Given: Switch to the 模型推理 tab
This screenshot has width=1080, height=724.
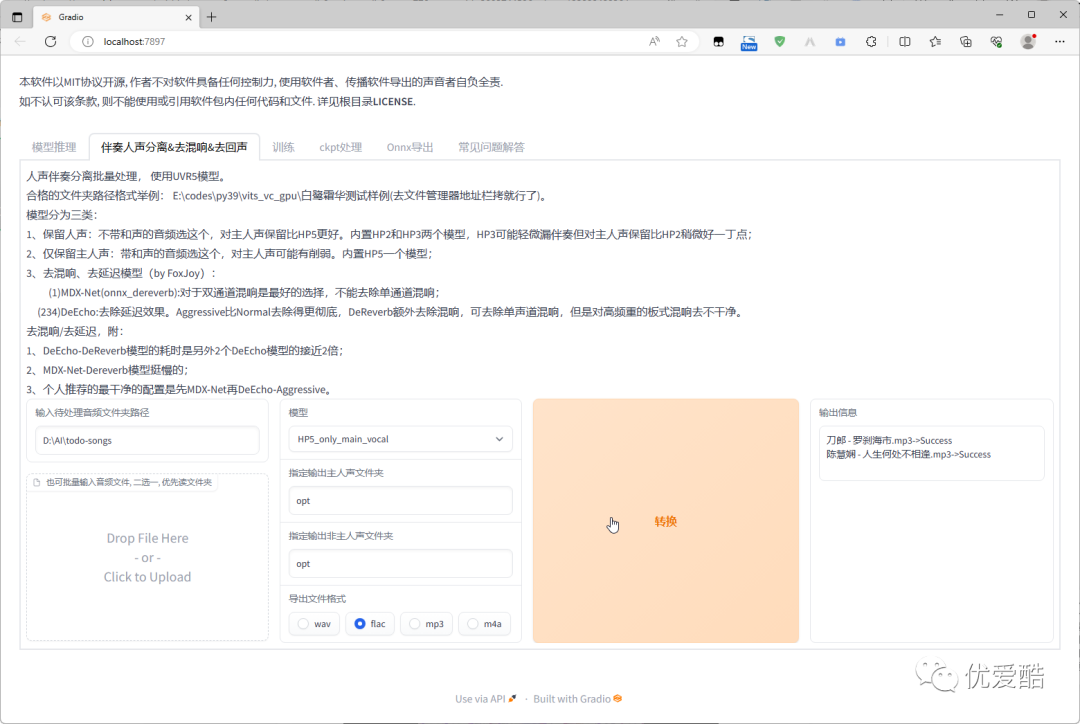Looking at the screenshot, I should [54, 146].
